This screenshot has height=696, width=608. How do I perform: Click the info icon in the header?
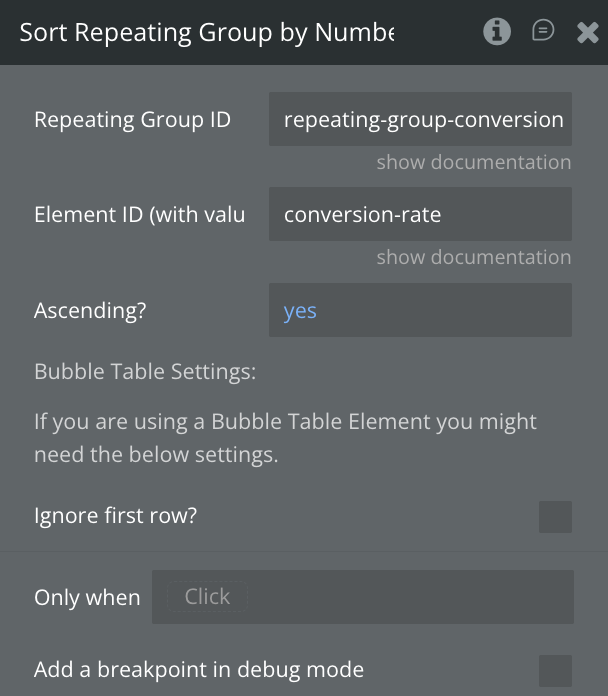(x=497, y=32)
